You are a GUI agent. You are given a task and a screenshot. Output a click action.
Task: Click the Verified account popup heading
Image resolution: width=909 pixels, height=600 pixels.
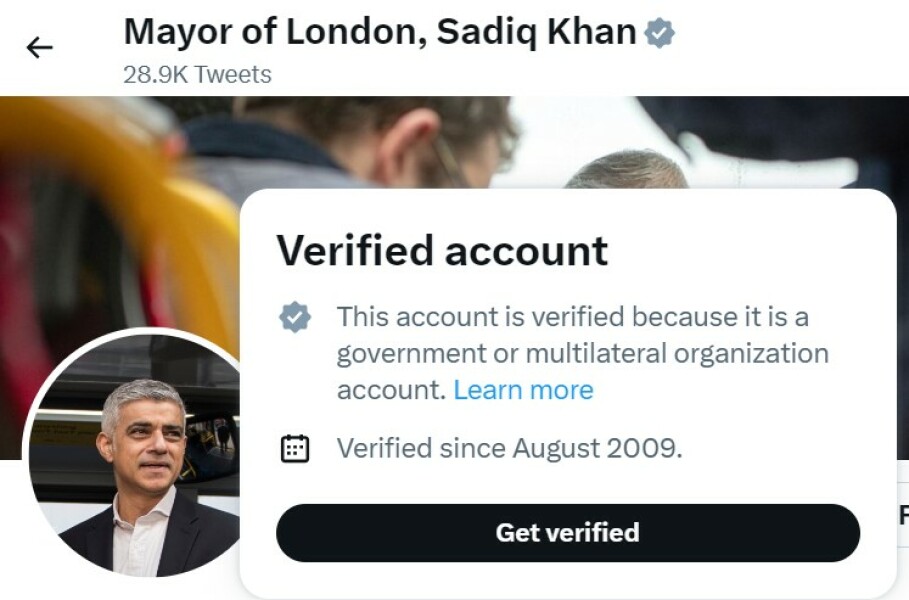tap(442, 250)
